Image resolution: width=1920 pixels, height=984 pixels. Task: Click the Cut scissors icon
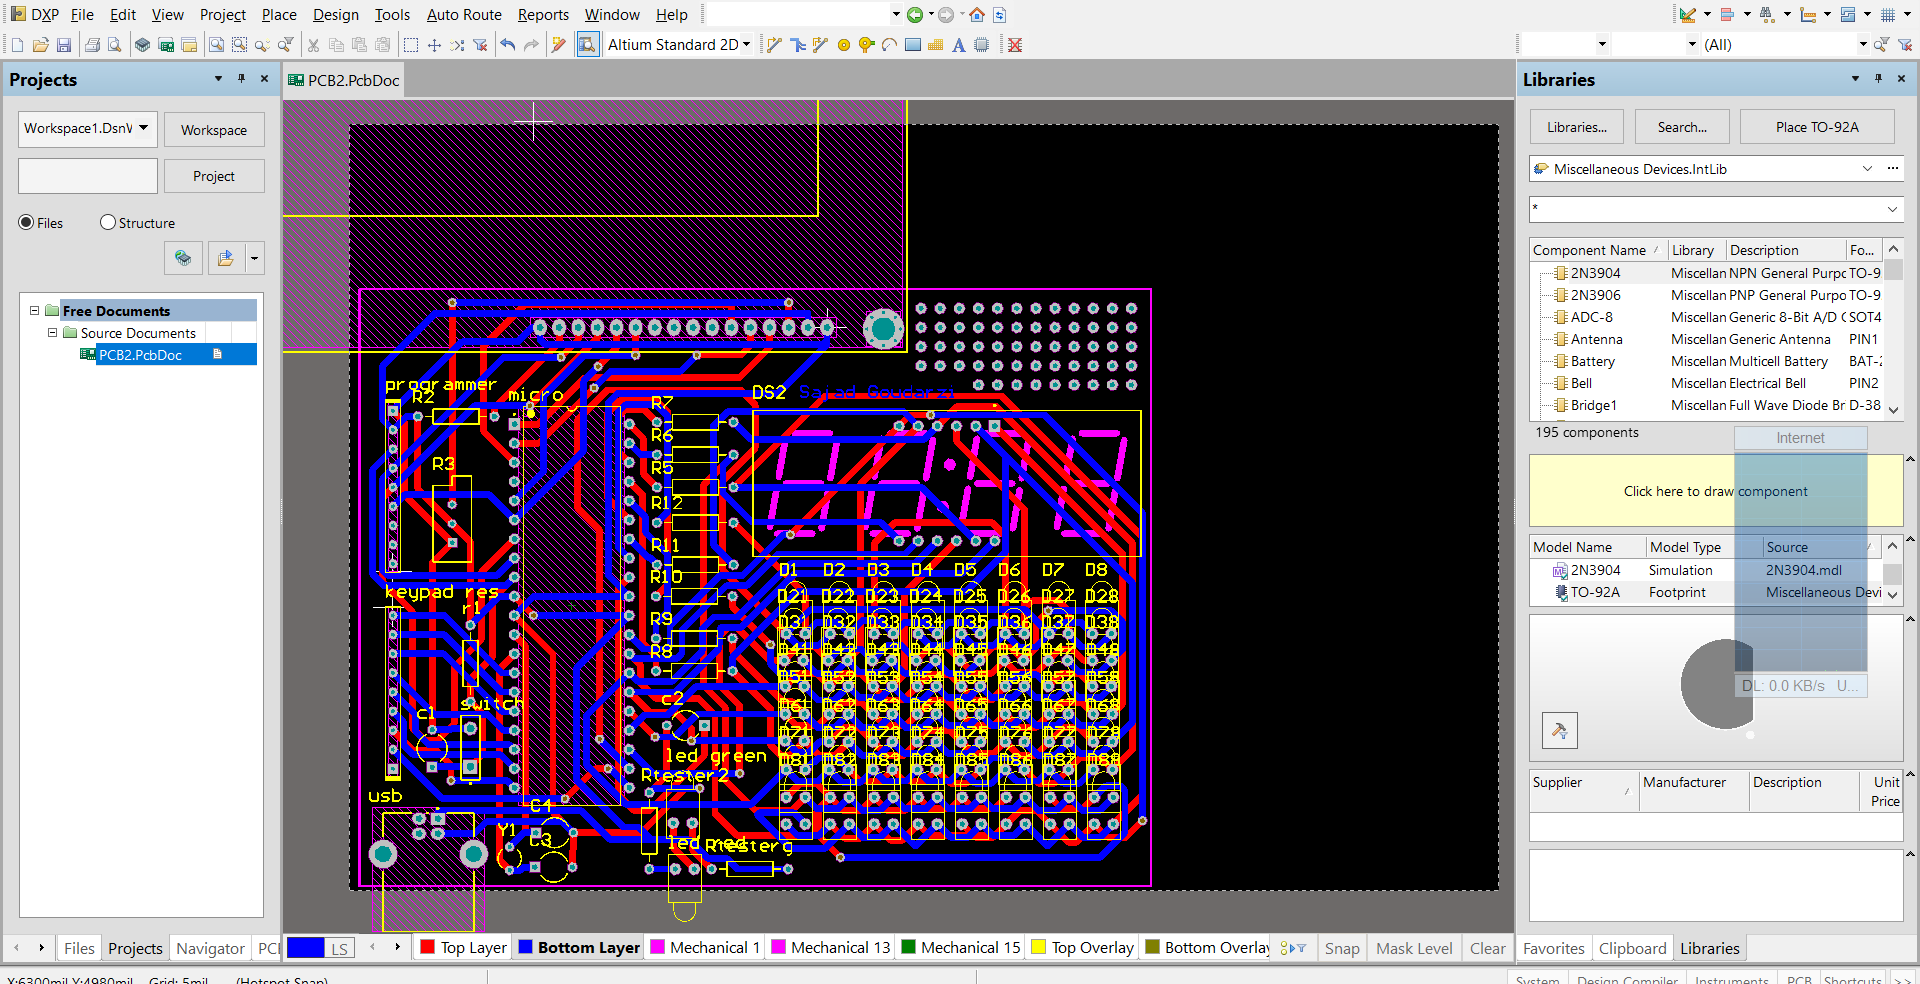coord(313,45)
